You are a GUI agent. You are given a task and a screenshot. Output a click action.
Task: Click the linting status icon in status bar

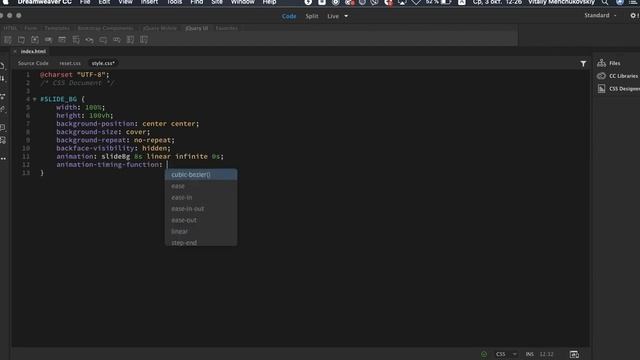[484, 354]
